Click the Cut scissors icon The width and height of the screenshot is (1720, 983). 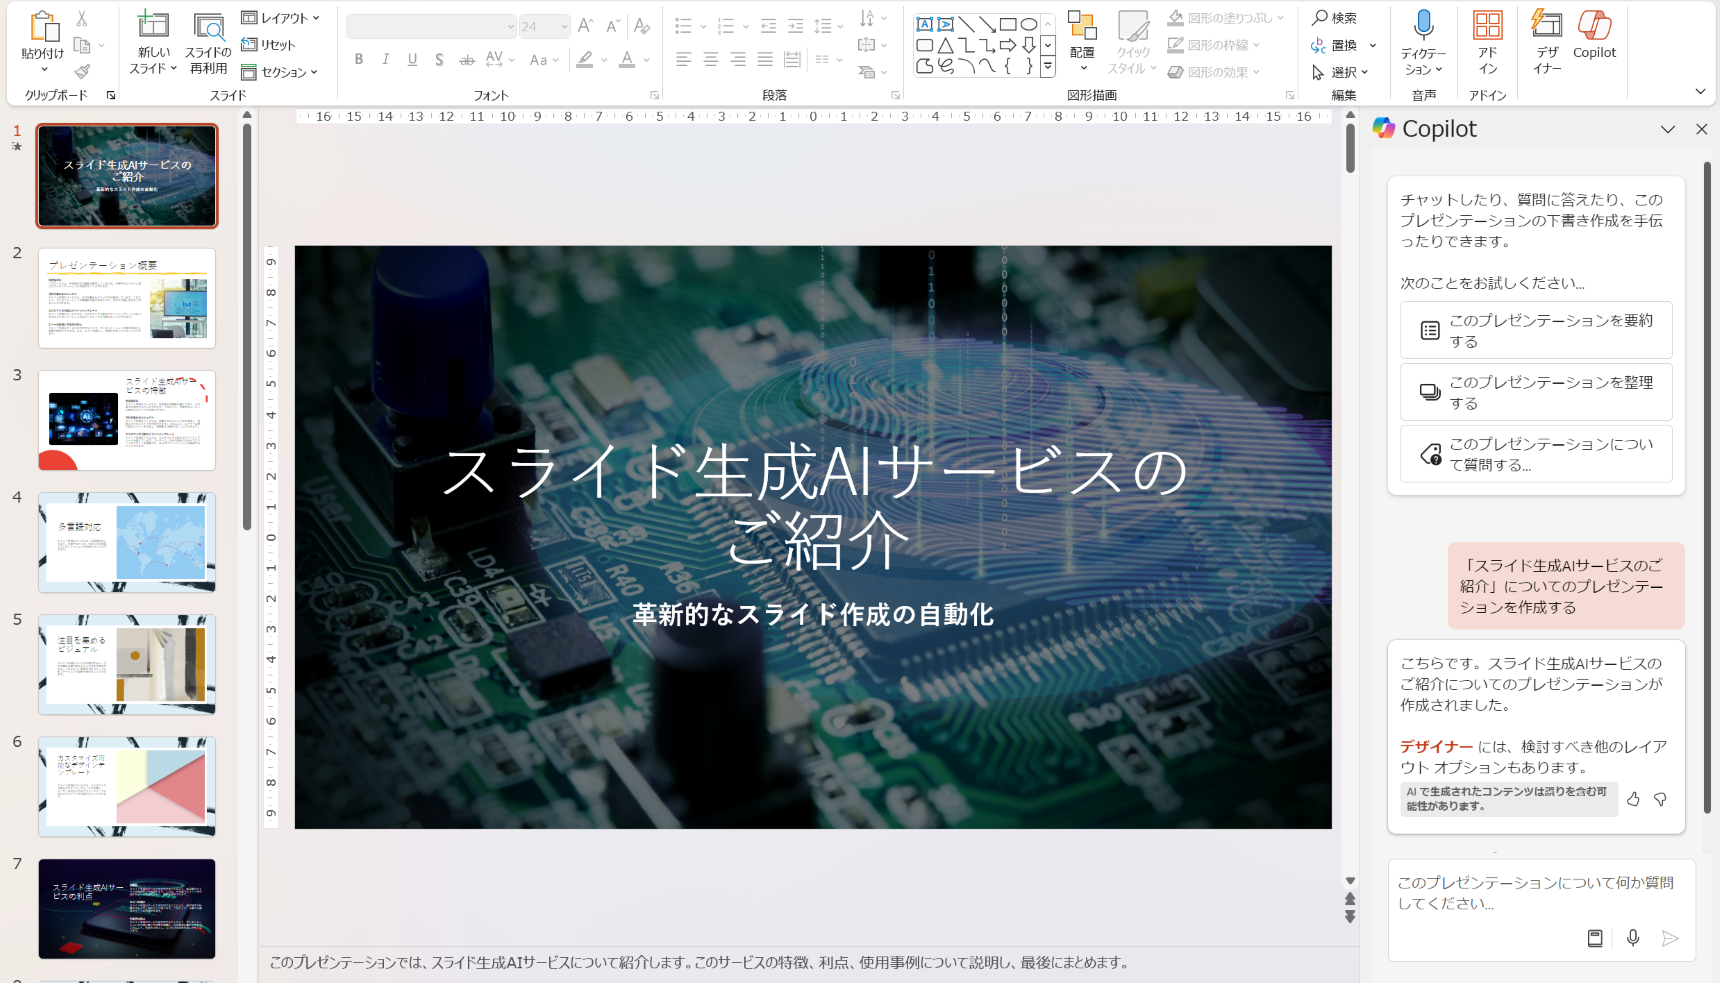[x=82, y=19]
